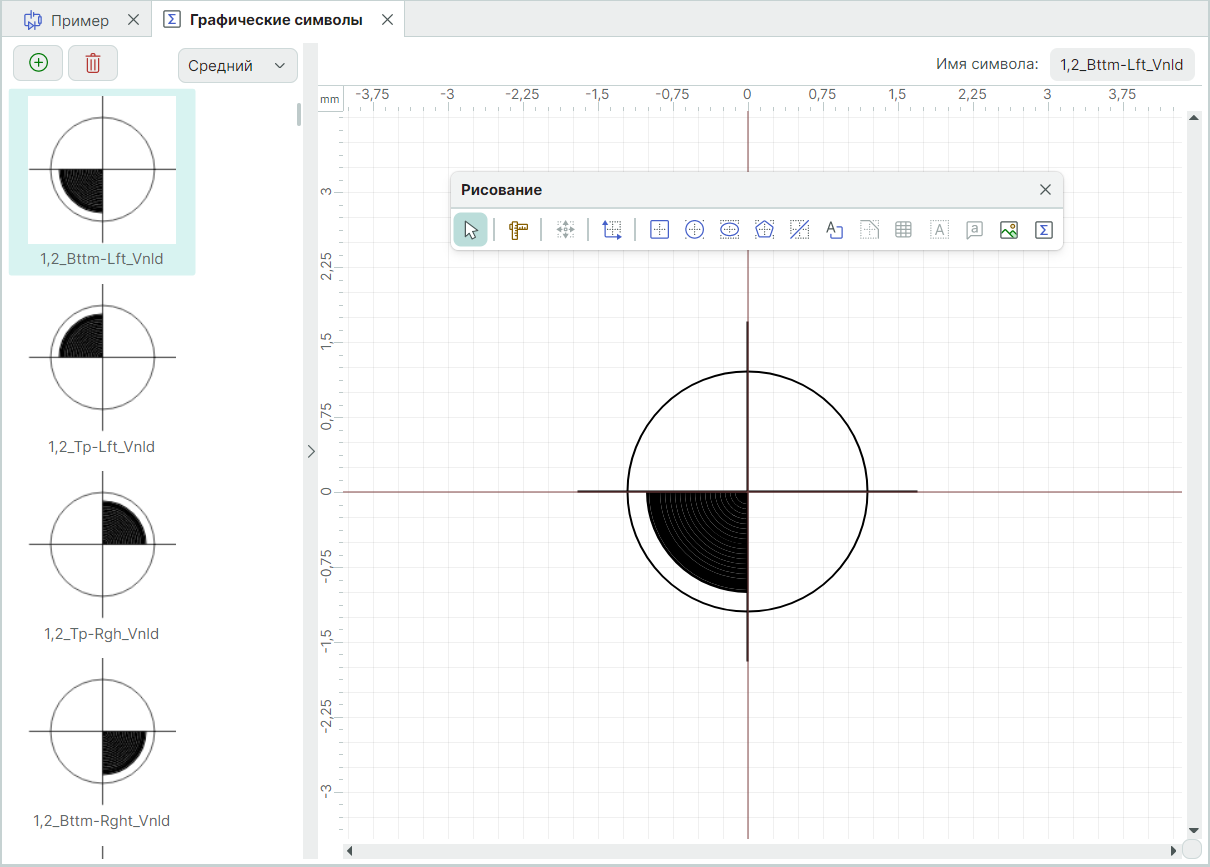Click the sigma graphic symbol tool
This screenshot has width=1210, height=867.
1043,230
